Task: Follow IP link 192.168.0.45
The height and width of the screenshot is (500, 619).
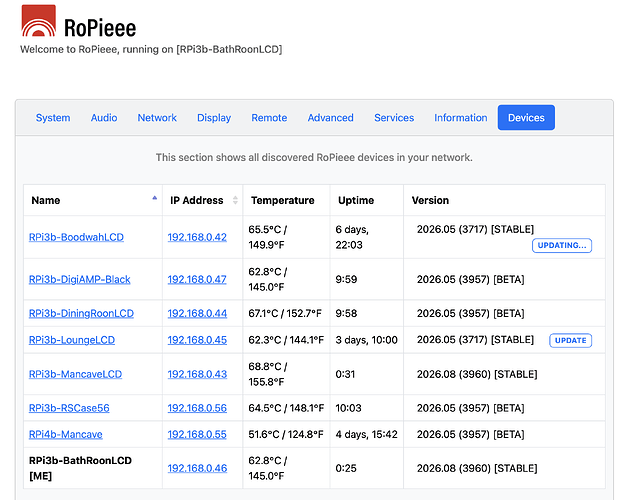Action: click(197, 340)
